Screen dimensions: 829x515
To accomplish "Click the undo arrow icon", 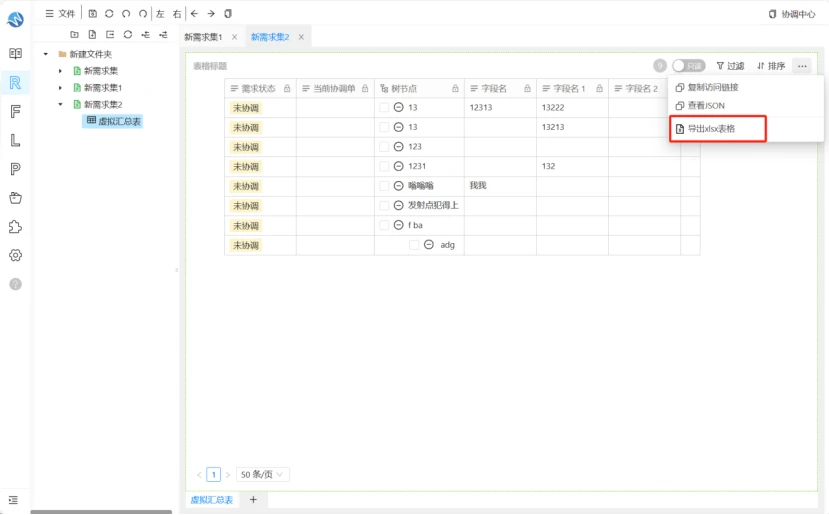I will 126,13.
